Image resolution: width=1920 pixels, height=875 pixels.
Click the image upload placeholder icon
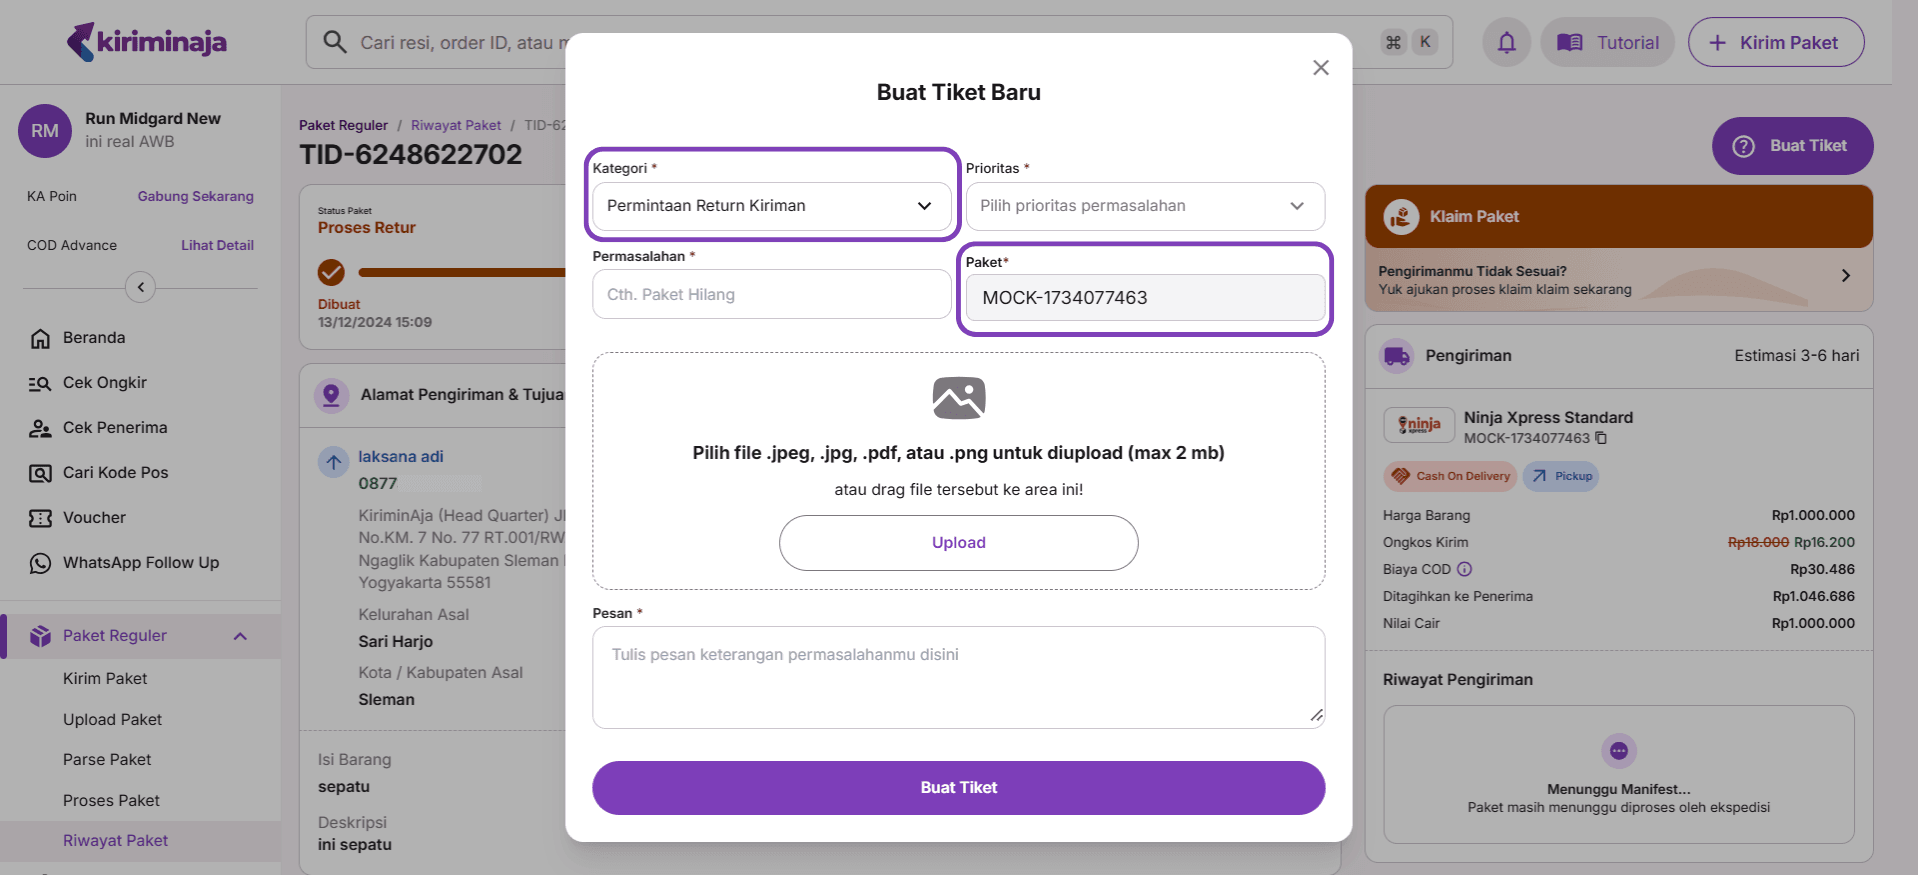point(958,398)
